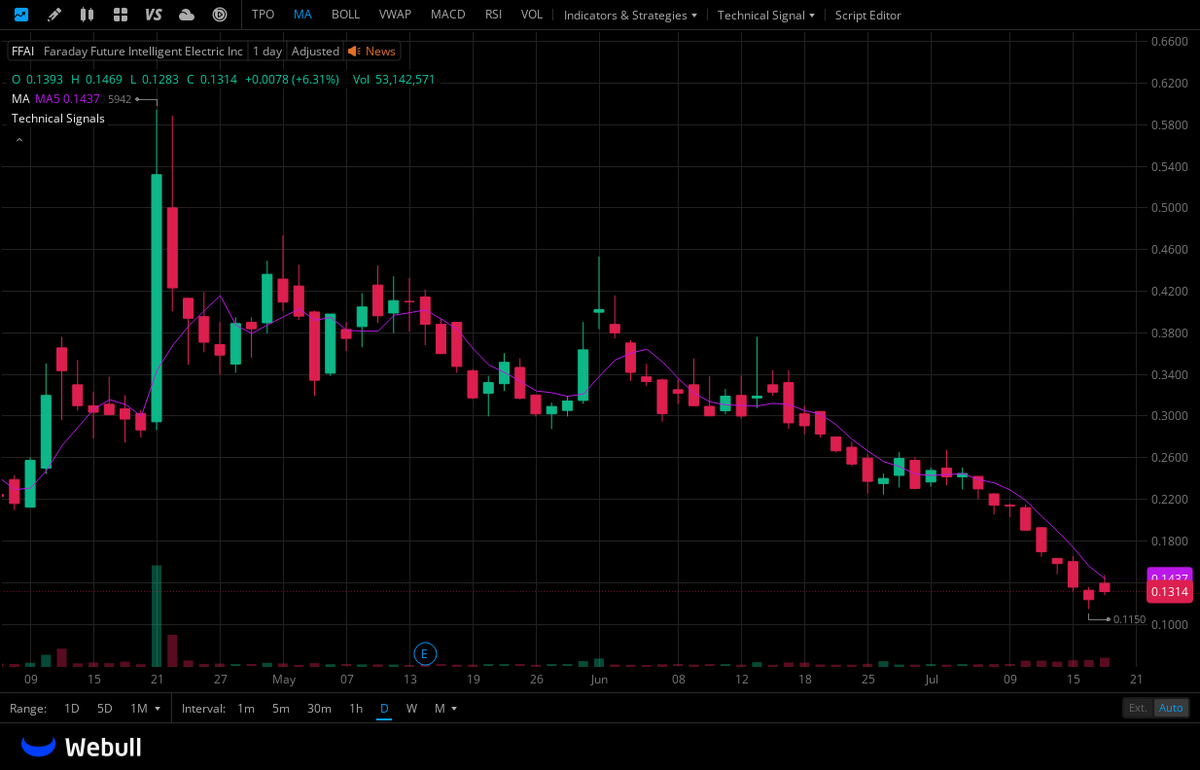Click the circular replay play icon
The height and width of the screenshot is (770, 1200).
(220, 15)
